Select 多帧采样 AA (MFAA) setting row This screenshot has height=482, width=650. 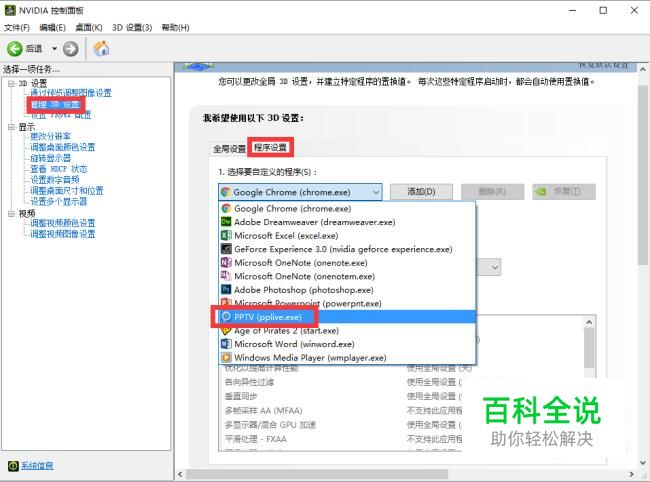click(344, 410)
